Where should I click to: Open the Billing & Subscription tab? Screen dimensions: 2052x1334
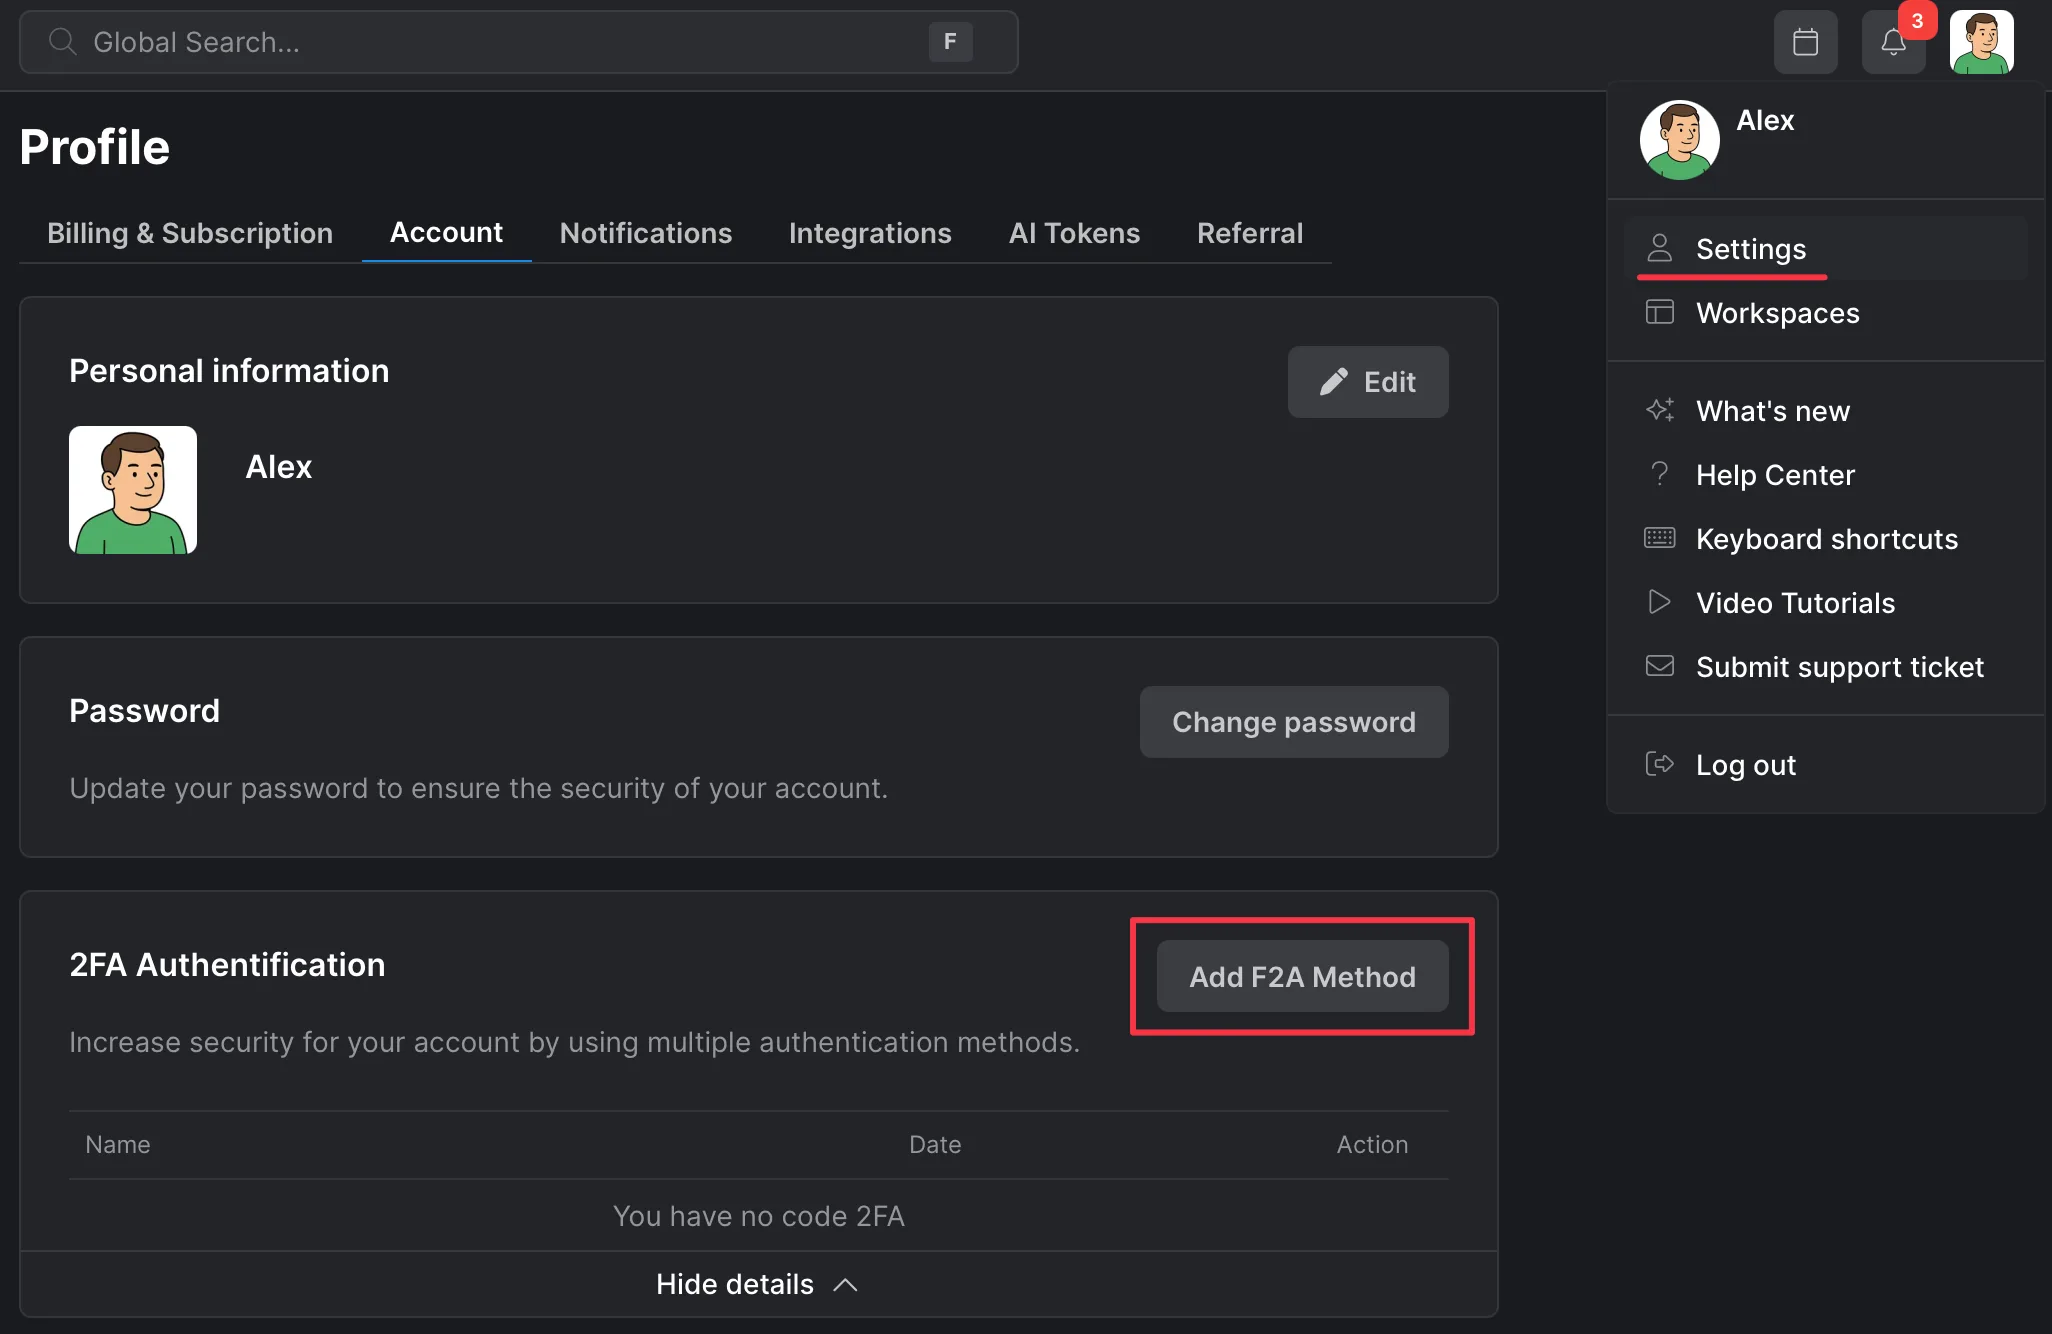pyautogui.click(x=189, y=233)
